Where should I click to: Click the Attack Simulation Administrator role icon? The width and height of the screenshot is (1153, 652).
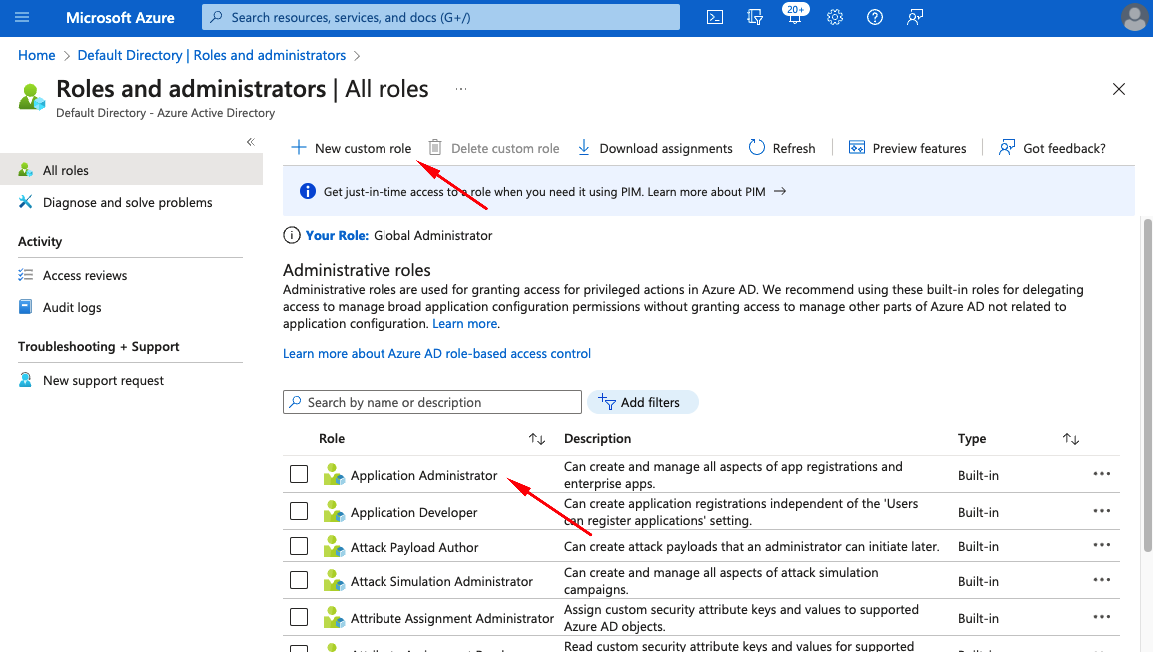coord(334,580)
